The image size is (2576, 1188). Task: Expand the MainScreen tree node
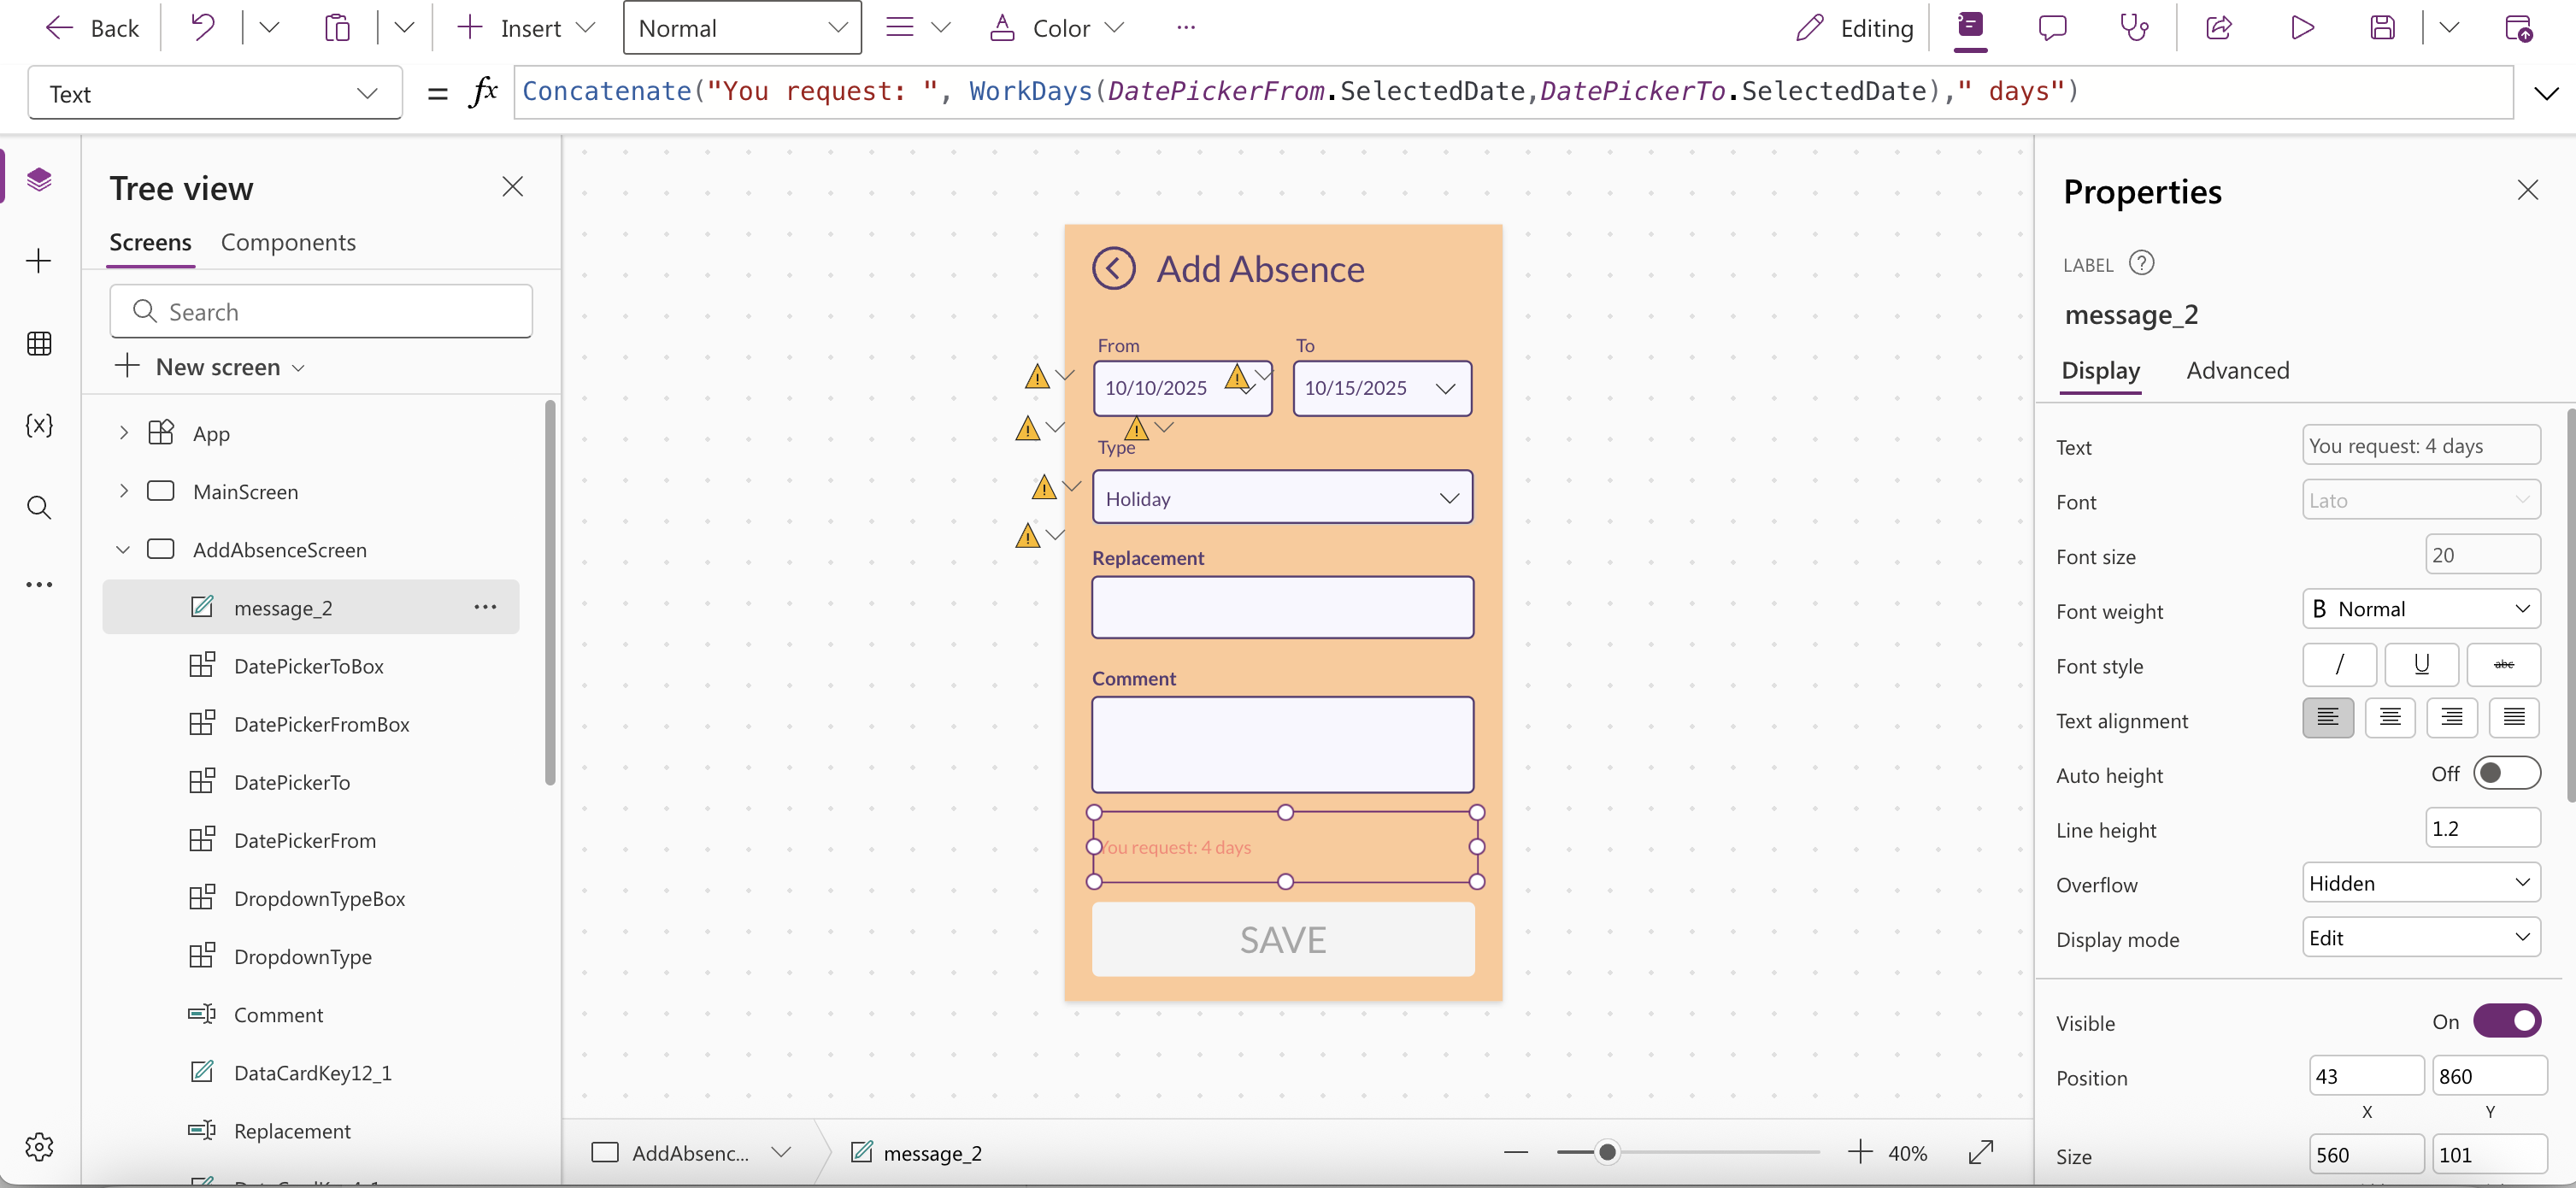click(x=123, y=491)
